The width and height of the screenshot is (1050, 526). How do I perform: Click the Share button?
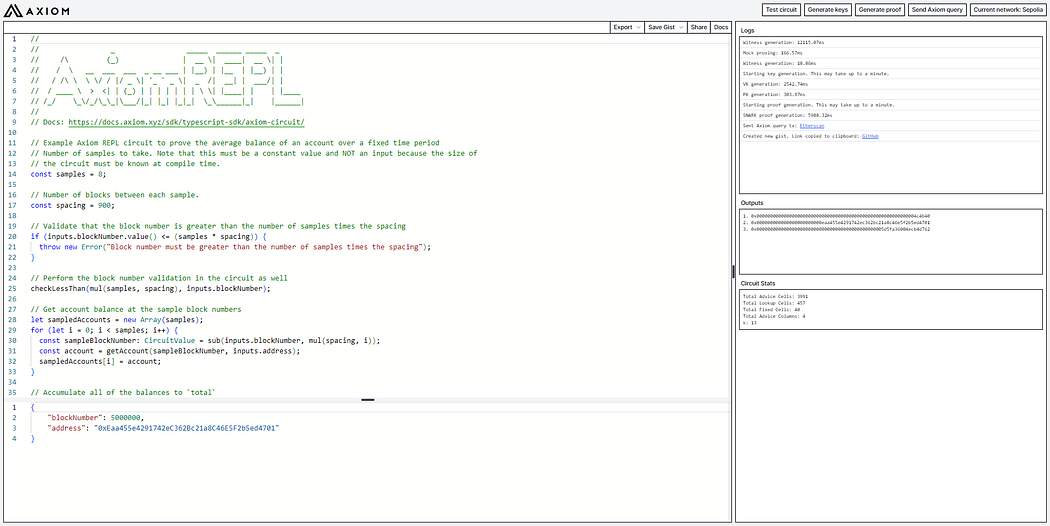(x=698, y=27)
